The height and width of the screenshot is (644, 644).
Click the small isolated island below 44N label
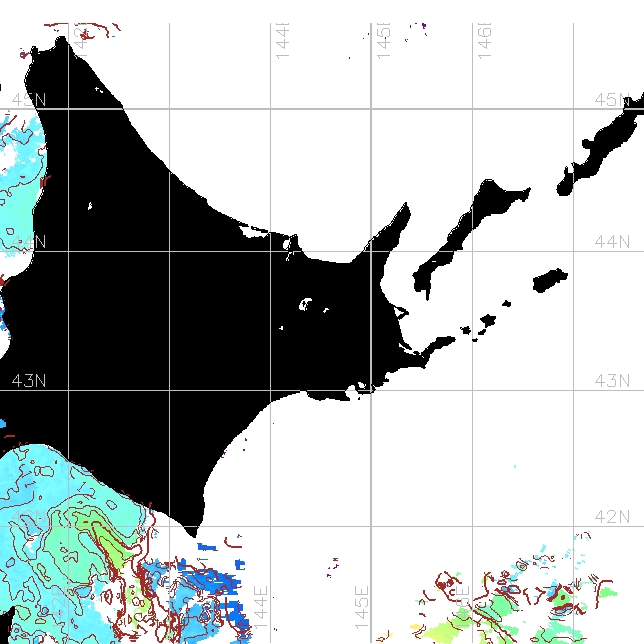coord(549,279)
